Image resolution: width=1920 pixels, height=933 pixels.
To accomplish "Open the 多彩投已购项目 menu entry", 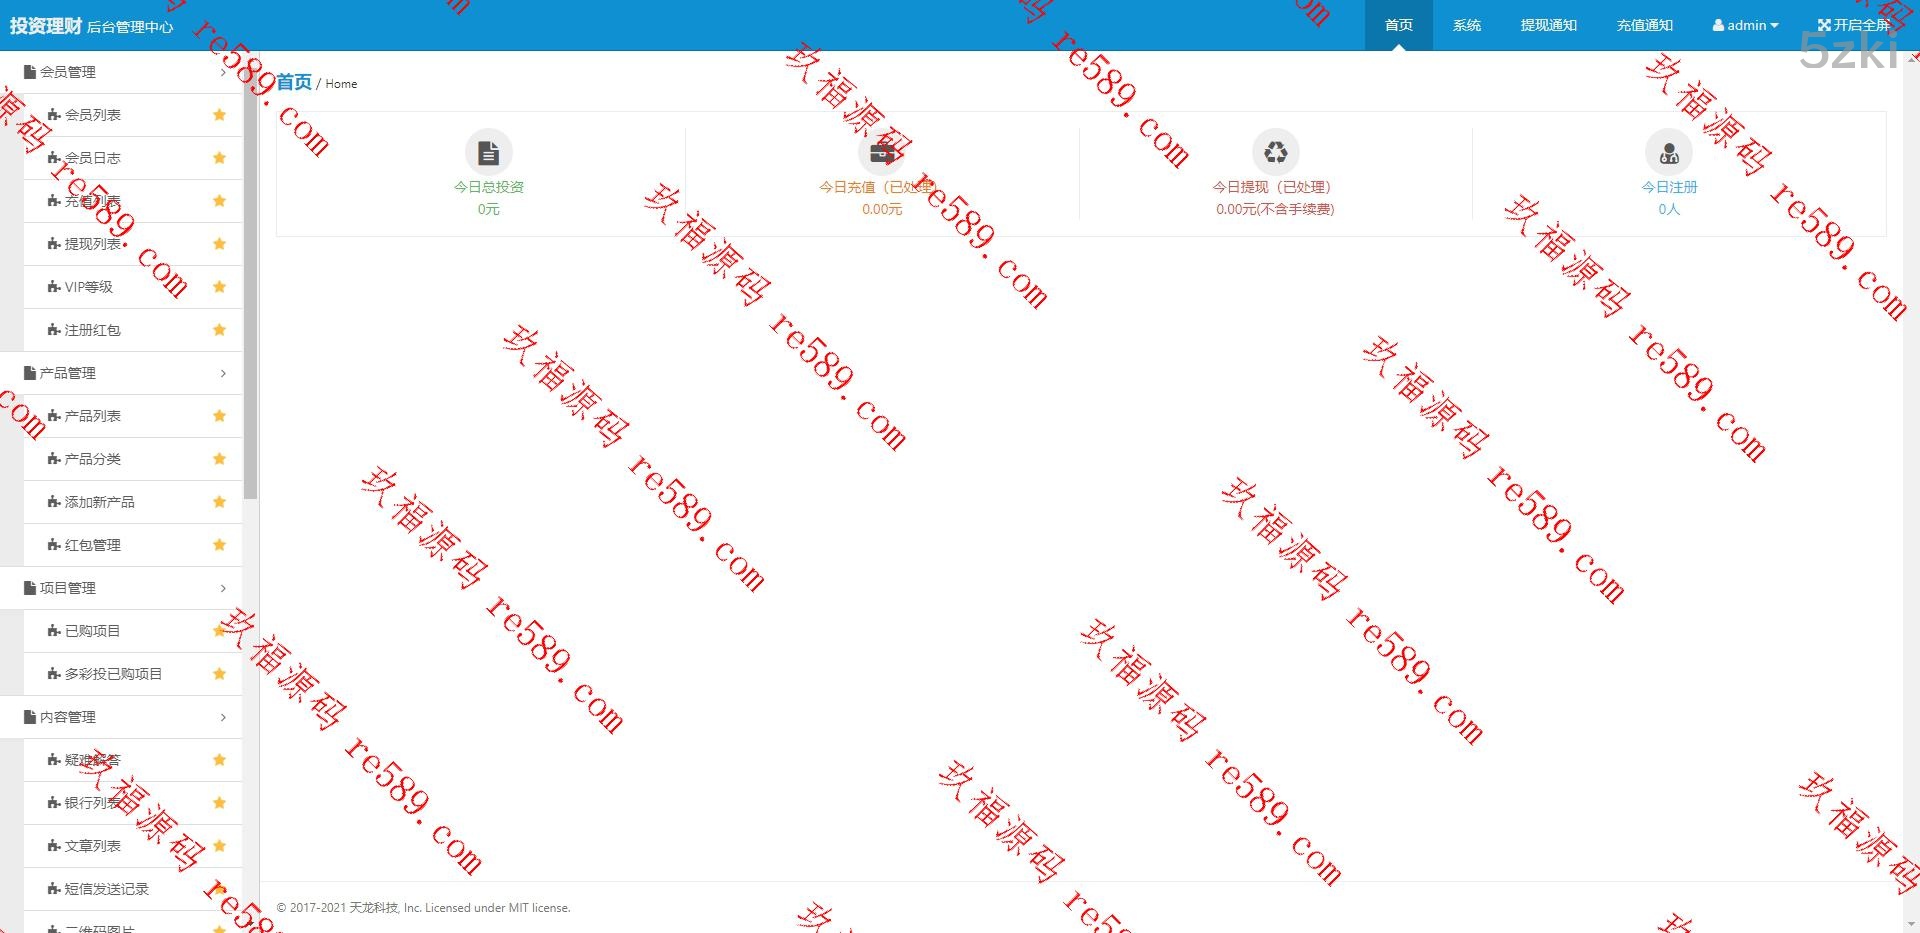I will [x=113, y=674].
